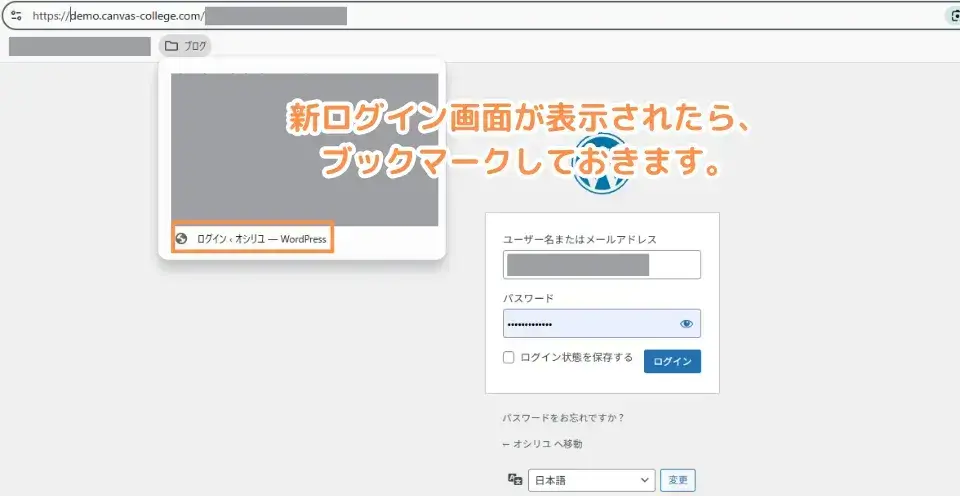The image size is (960, 496).
Task: Open the パスワードをお忘れですか？ link
Action: pyautogui.click(x=563, y=418)
